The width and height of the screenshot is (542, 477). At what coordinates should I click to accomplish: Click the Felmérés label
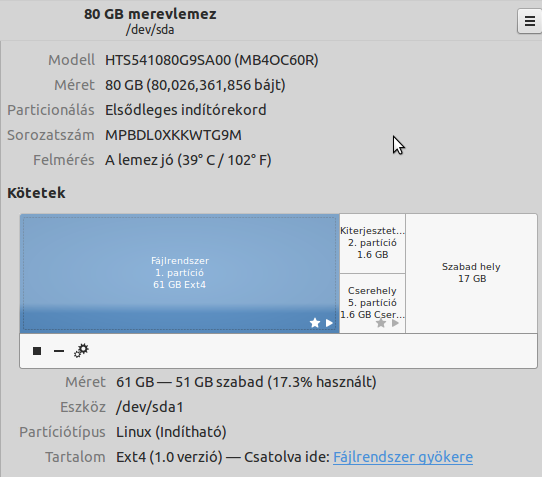coord(64,160)
